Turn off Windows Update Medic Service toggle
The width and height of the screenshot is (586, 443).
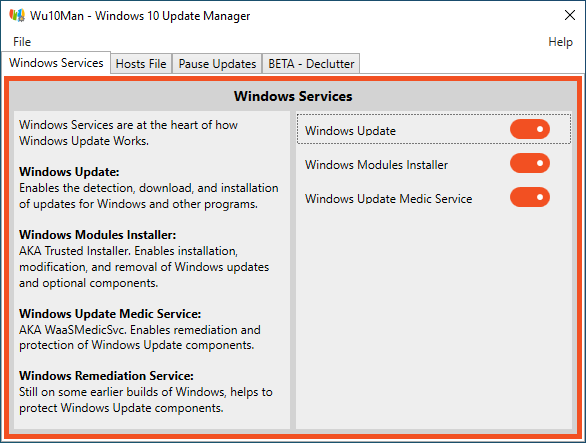tap(530, 197)
